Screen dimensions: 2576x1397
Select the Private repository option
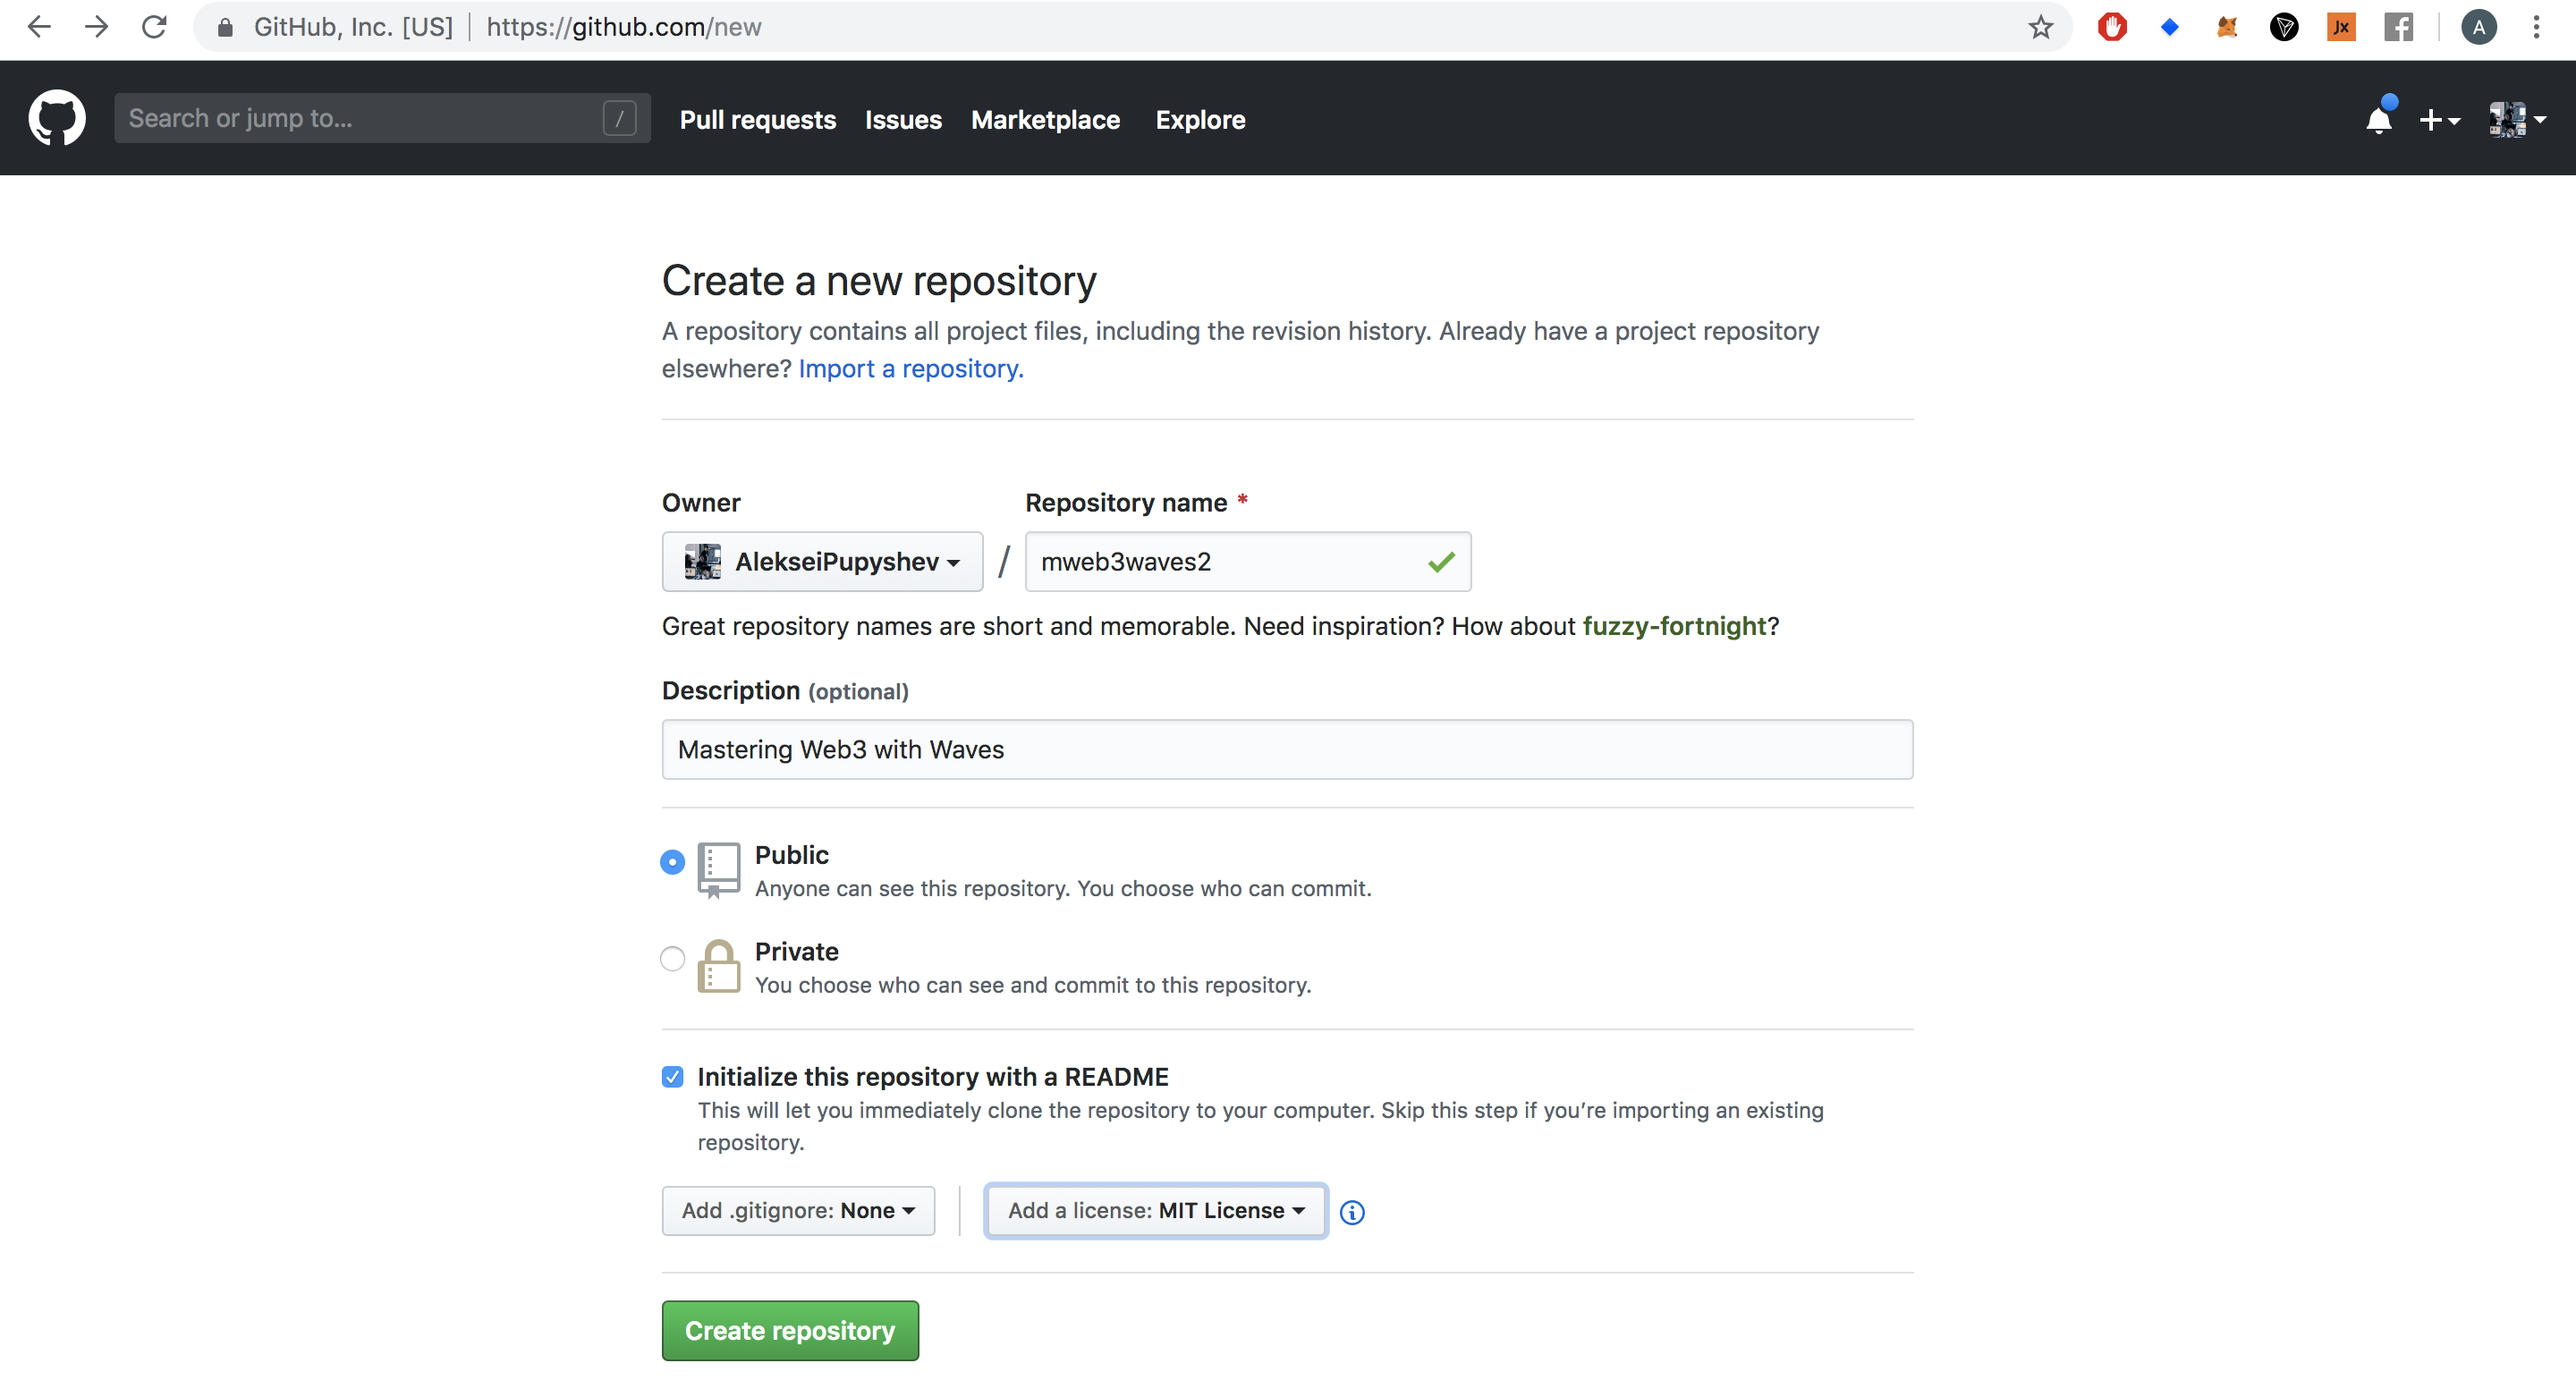[672, 958]
